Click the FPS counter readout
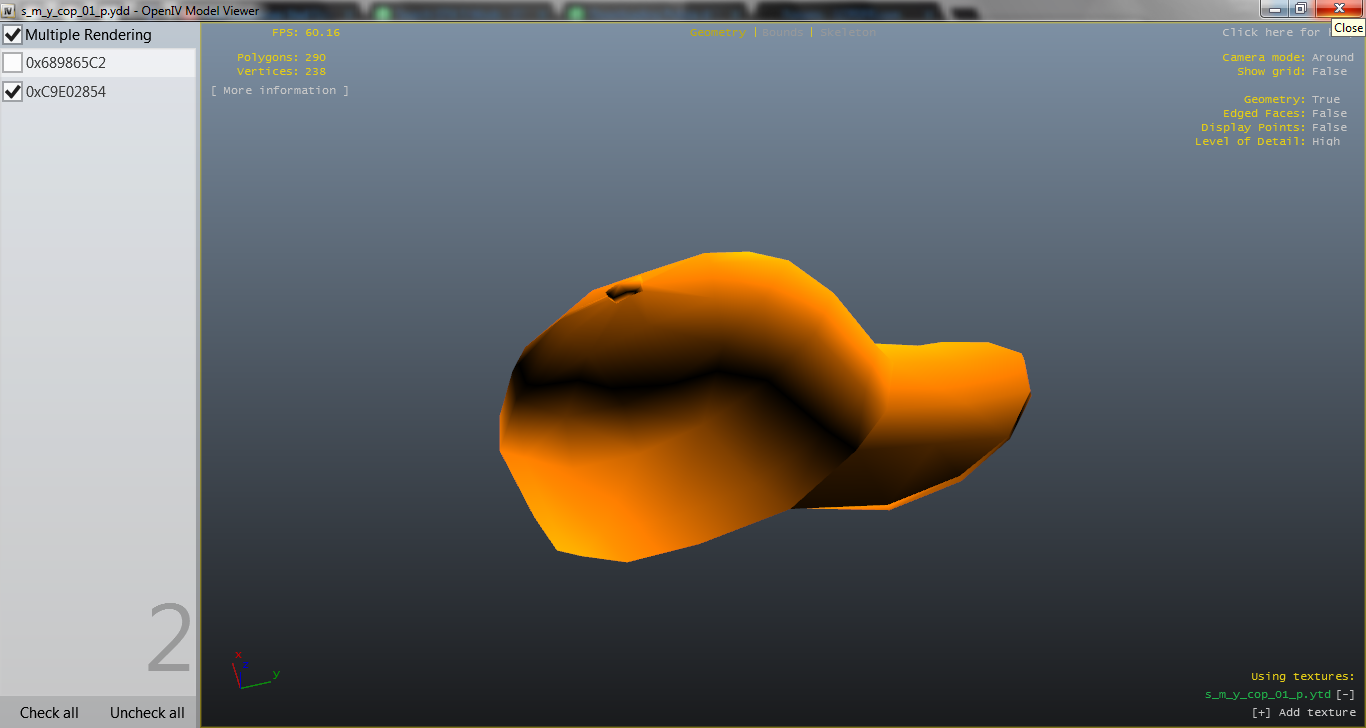1366x728 pixels. coord(306,33)
